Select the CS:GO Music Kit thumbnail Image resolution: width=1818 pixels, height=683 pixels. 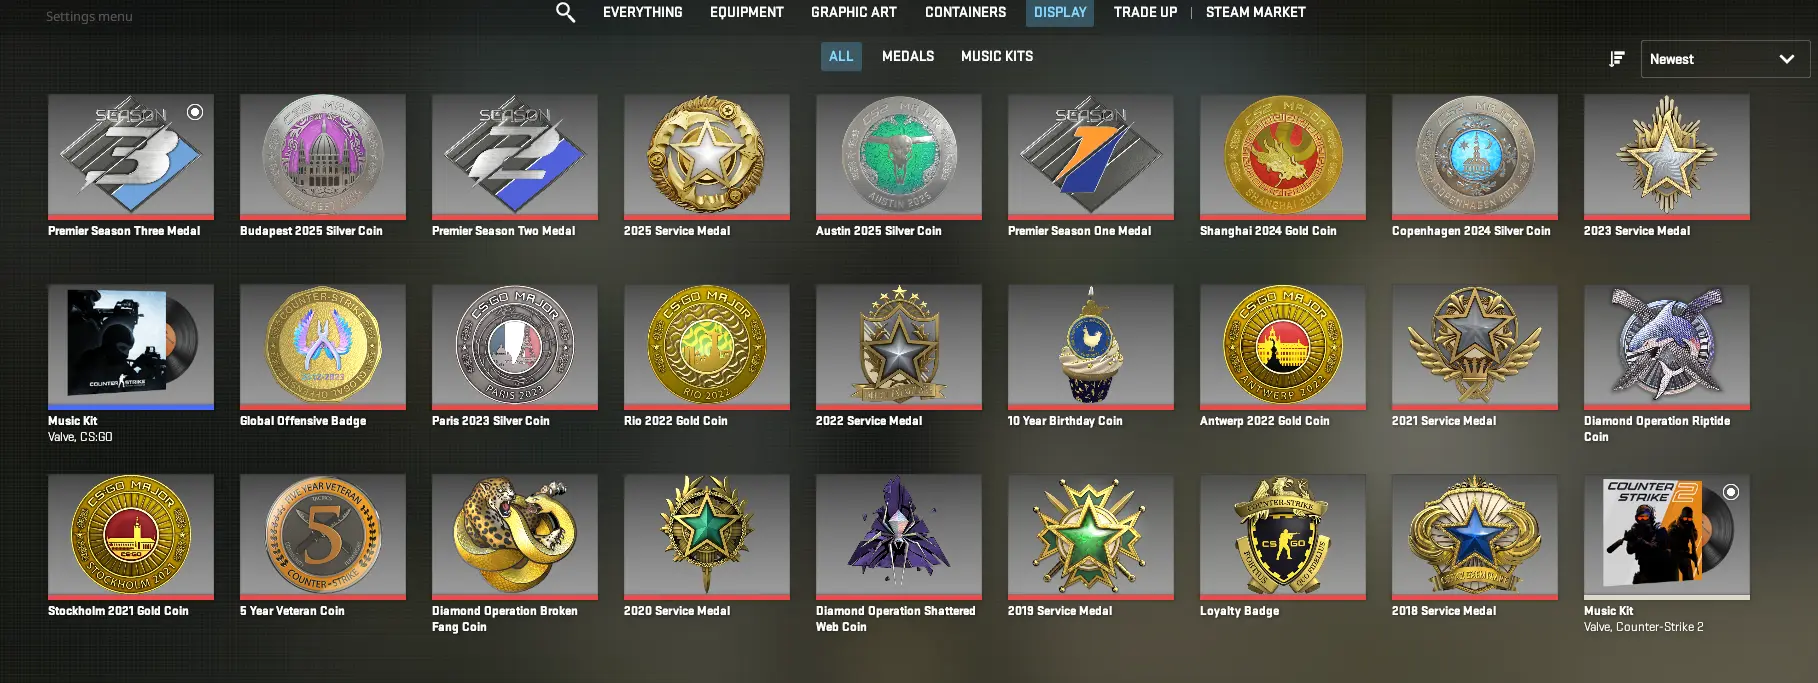[x=131, y=347]
